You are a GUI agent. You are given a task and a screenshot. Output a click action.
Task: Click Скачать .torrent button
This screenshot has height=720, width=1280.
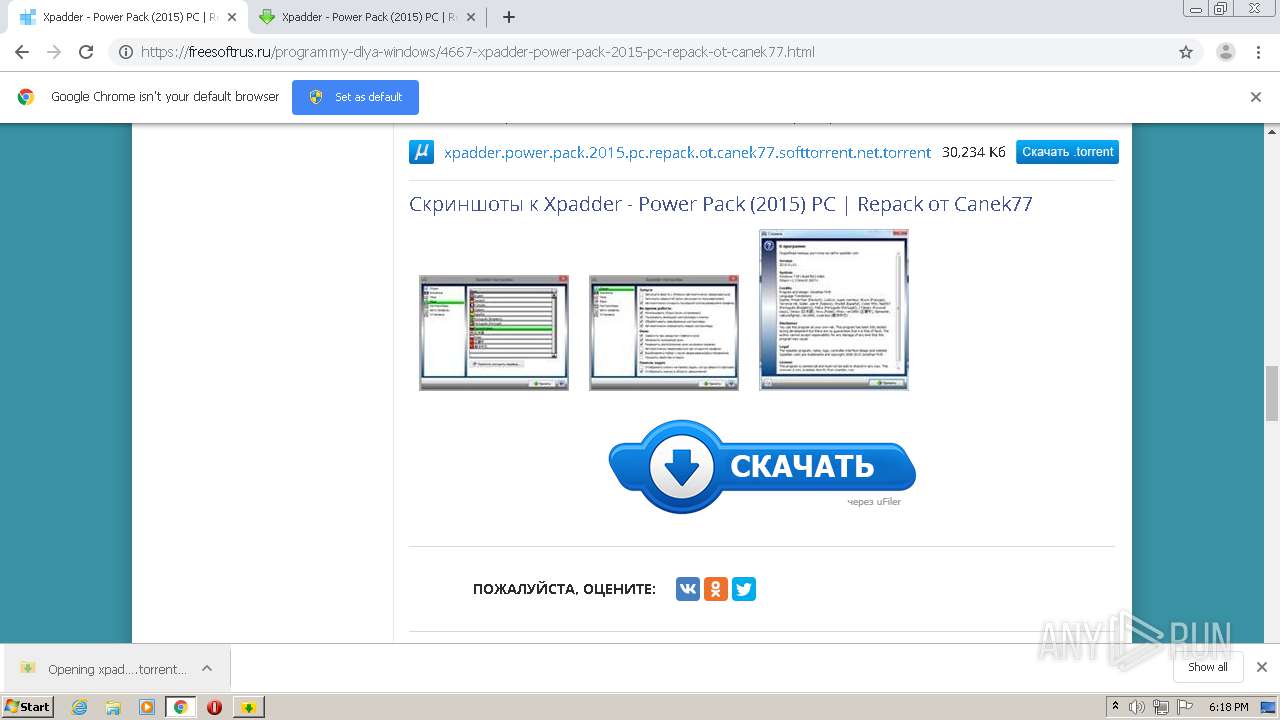click(1067, 152)
